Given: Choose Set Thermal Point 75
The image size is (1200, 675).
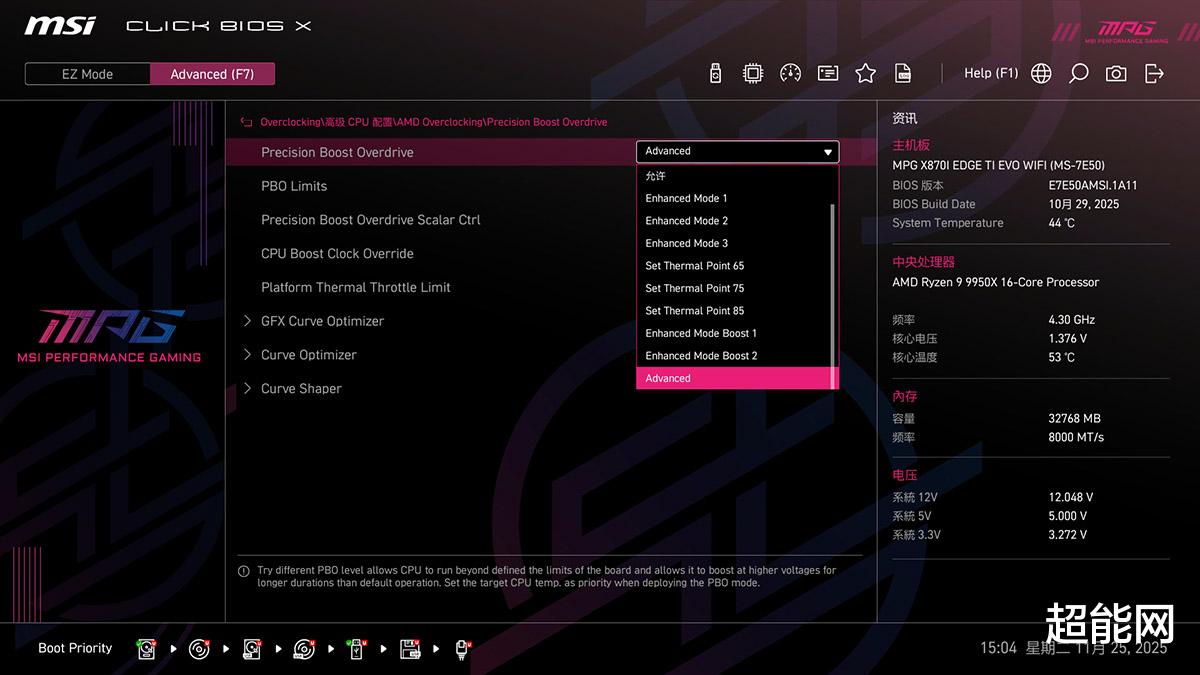Looking at the screenshot, I should (736, 288).
